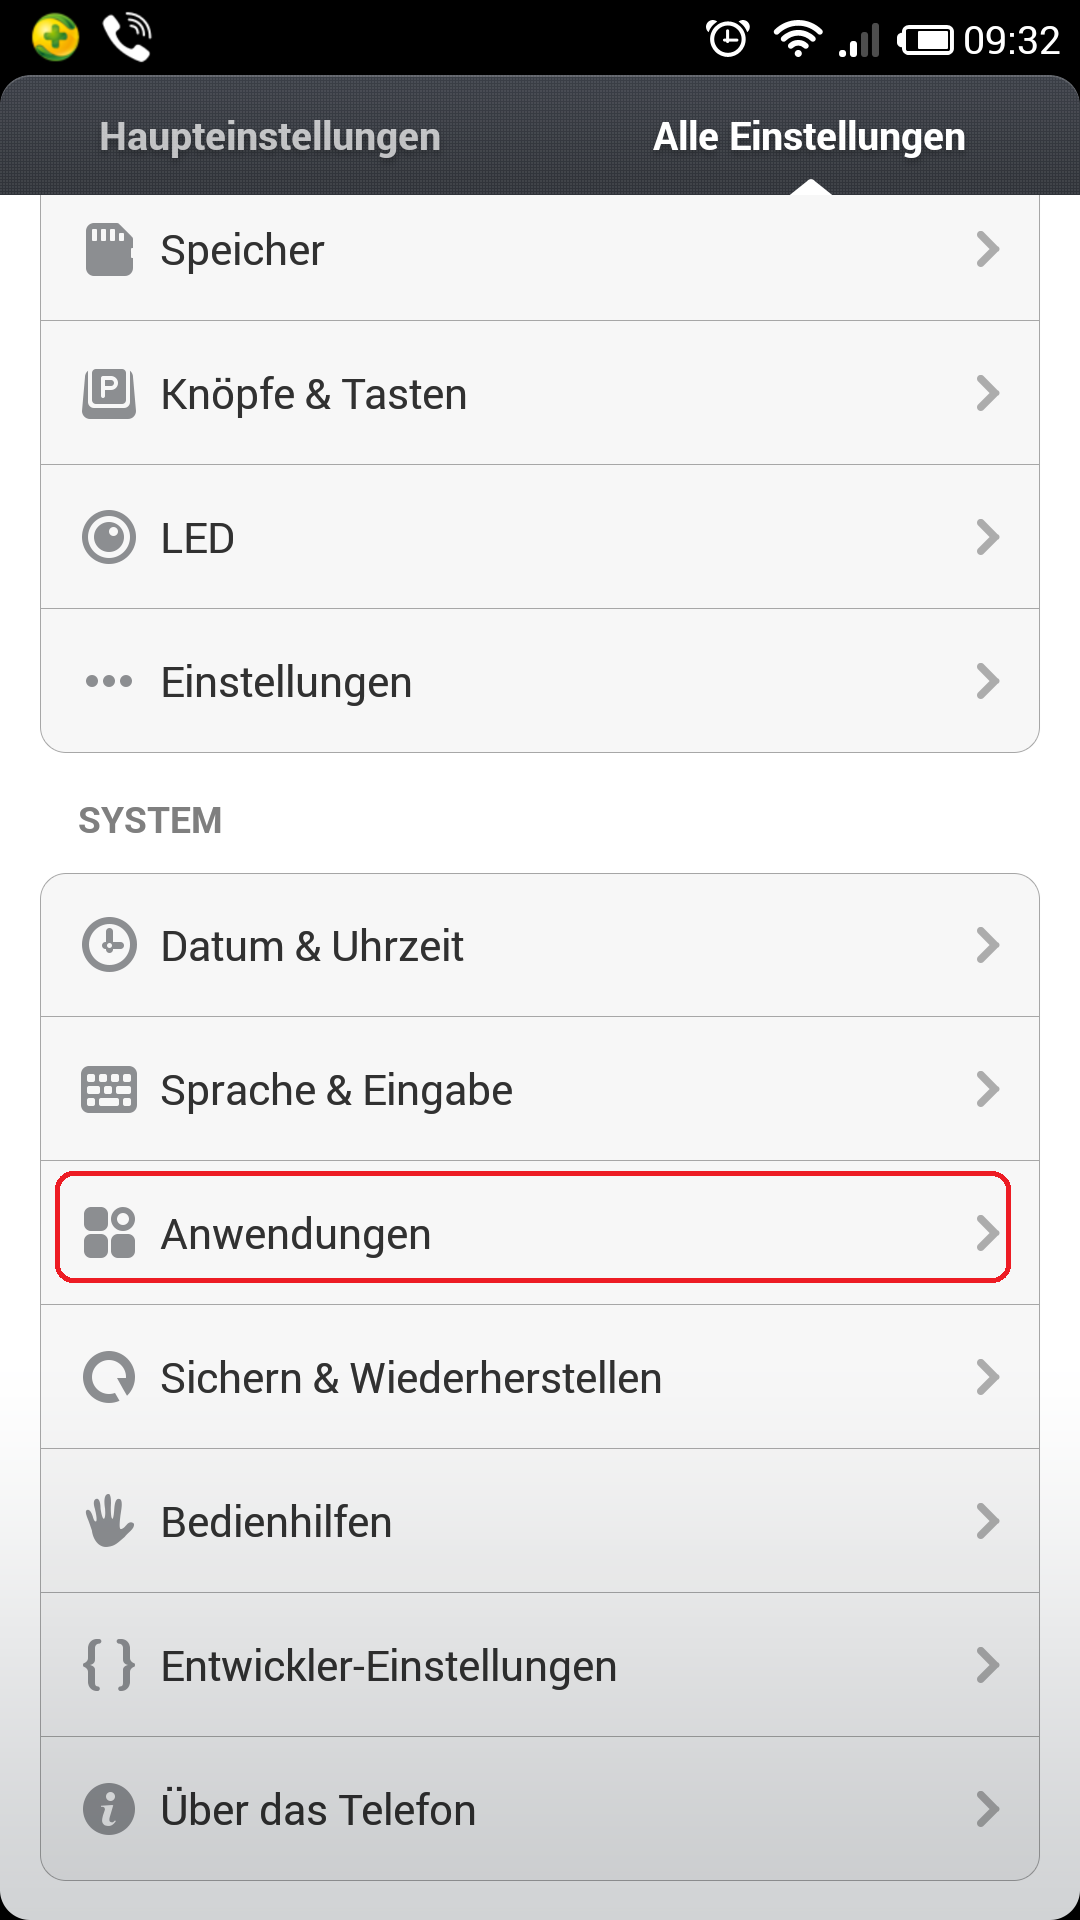Open the Bedienhilfen settings row
The width and height of the screenshot is (1080, 1920).
point(540,1521)
